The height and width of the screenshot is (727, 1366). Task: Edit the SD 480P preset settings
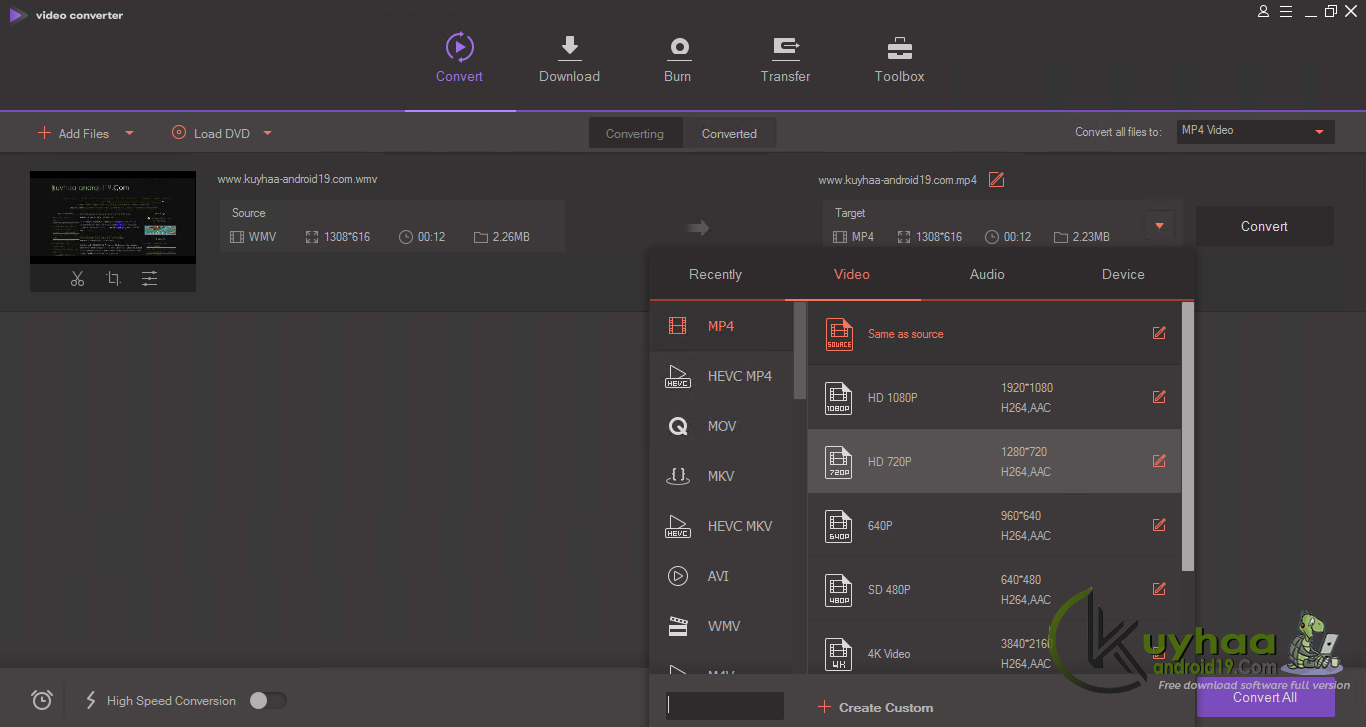point(1159,589)
